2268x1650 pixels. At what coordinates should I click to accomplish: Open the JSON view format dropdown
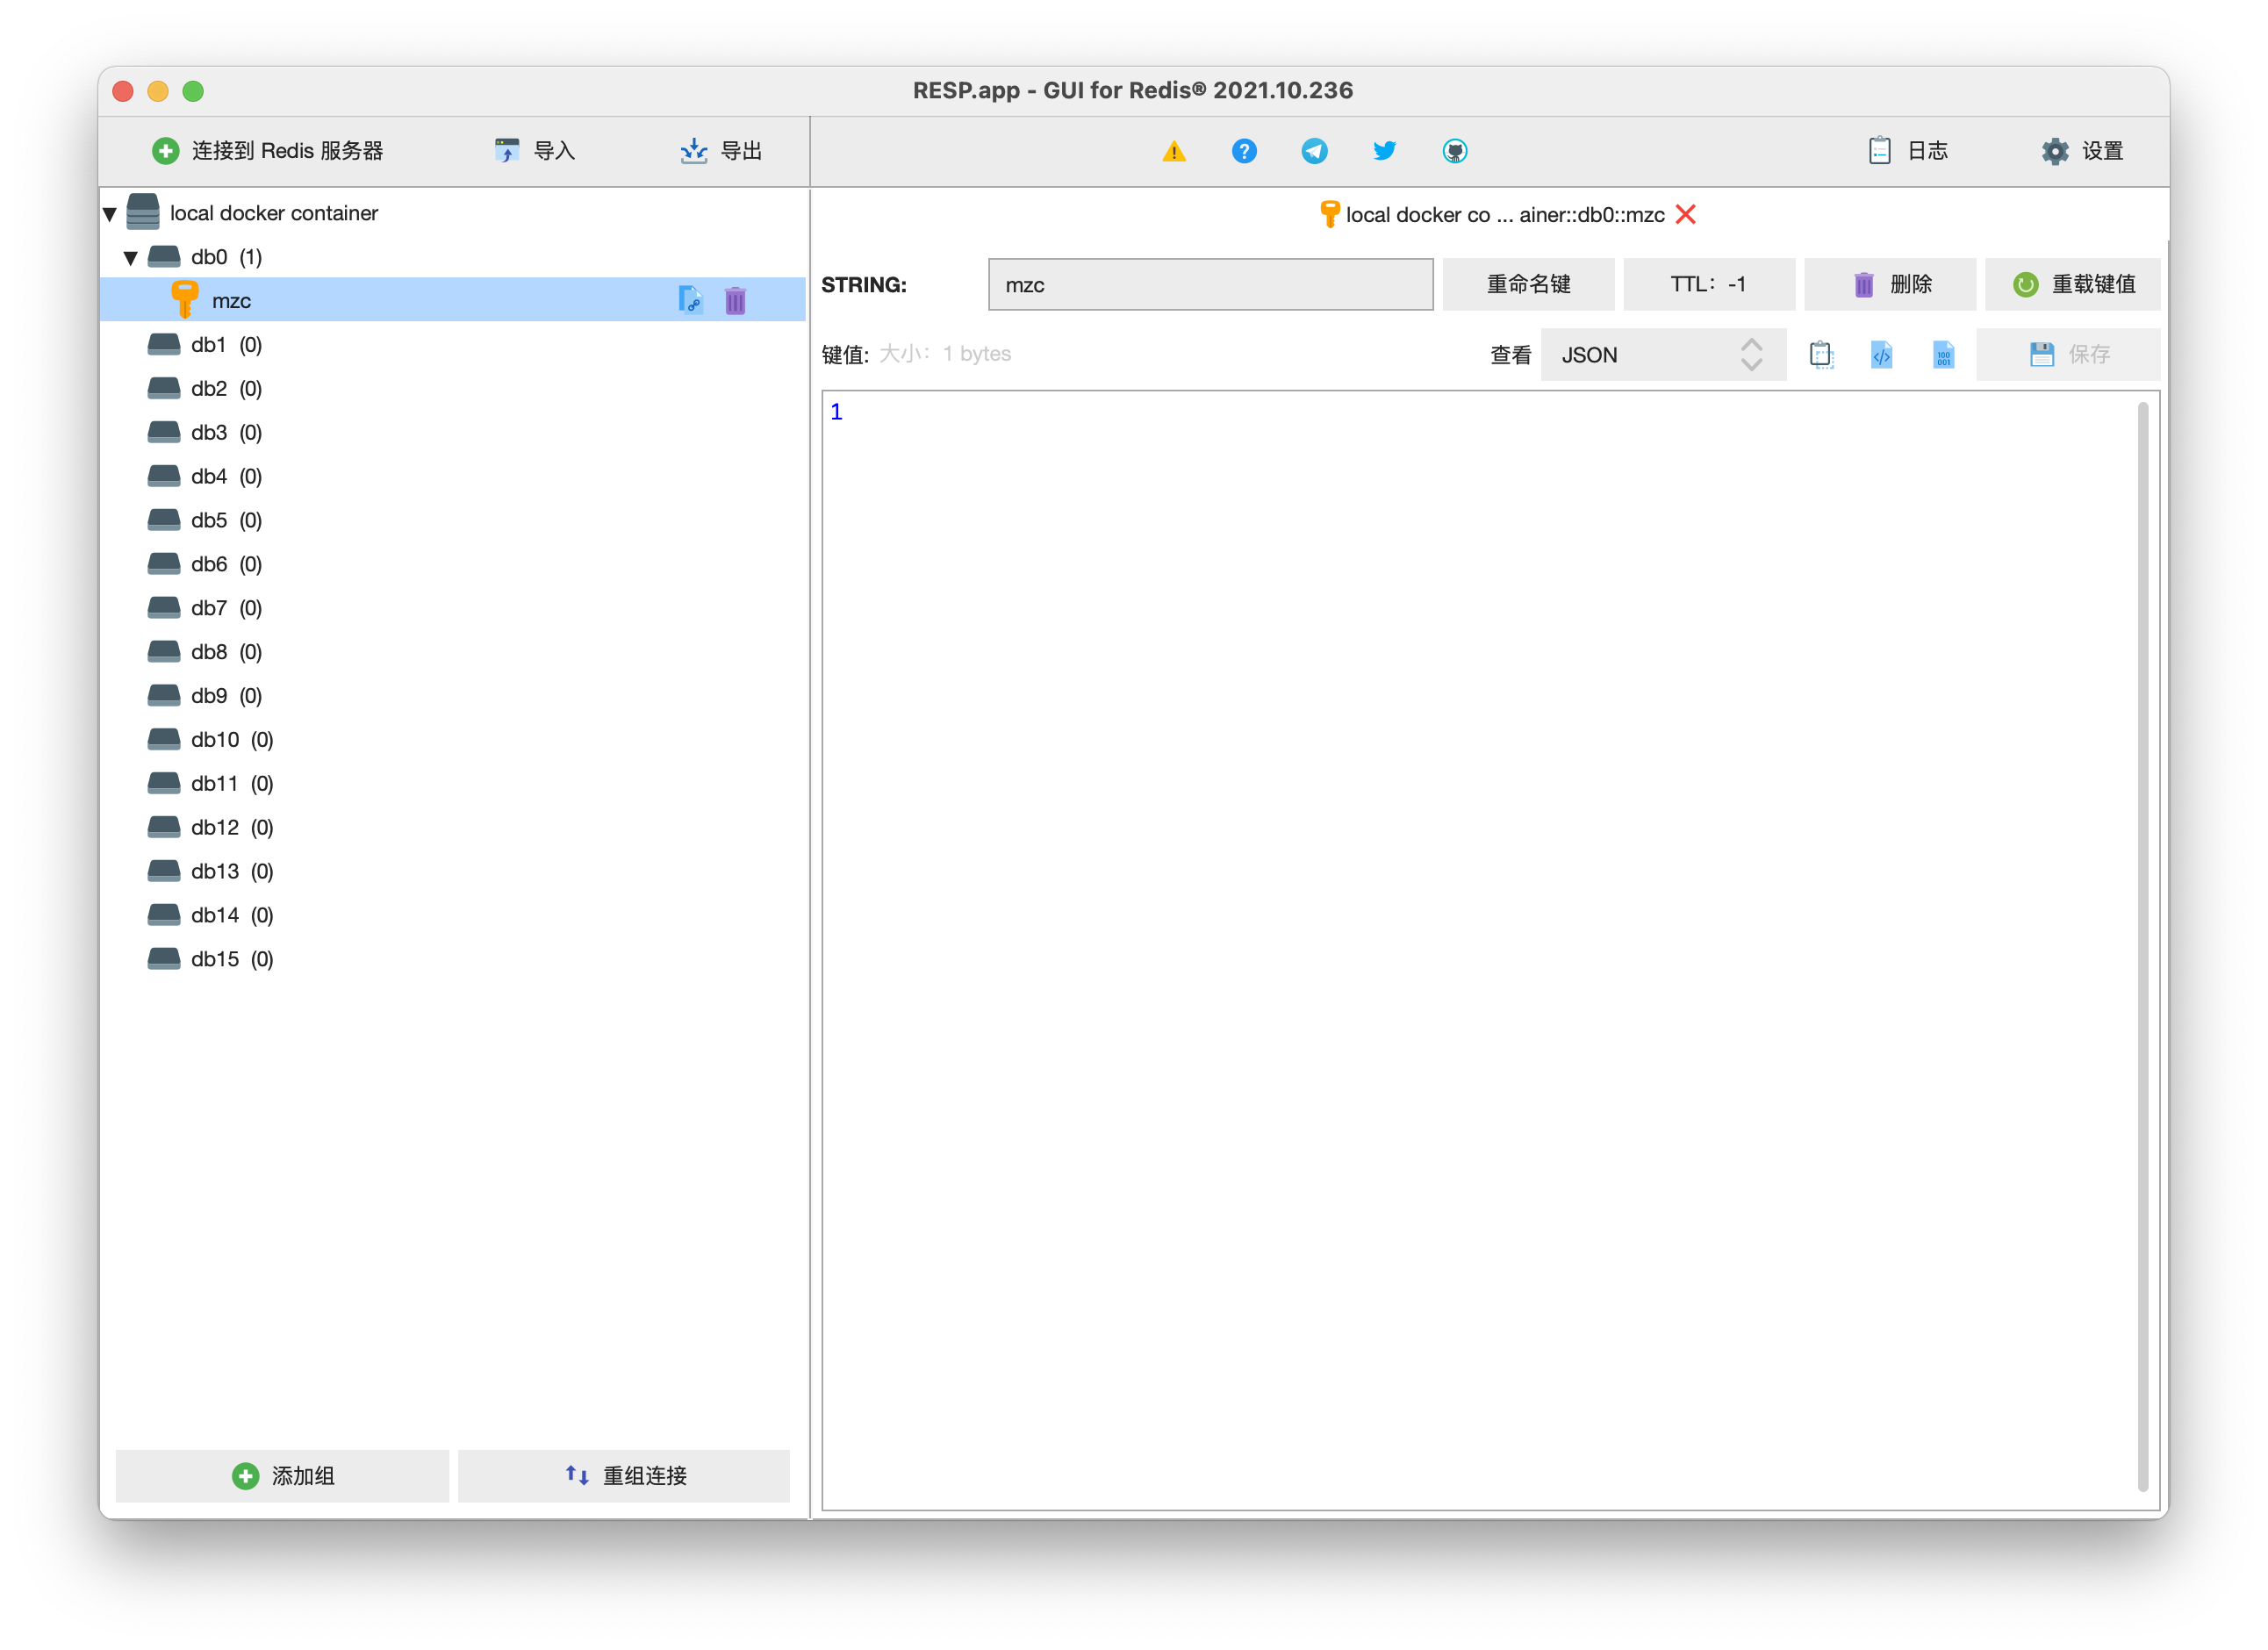click(x=1662, y=354)
